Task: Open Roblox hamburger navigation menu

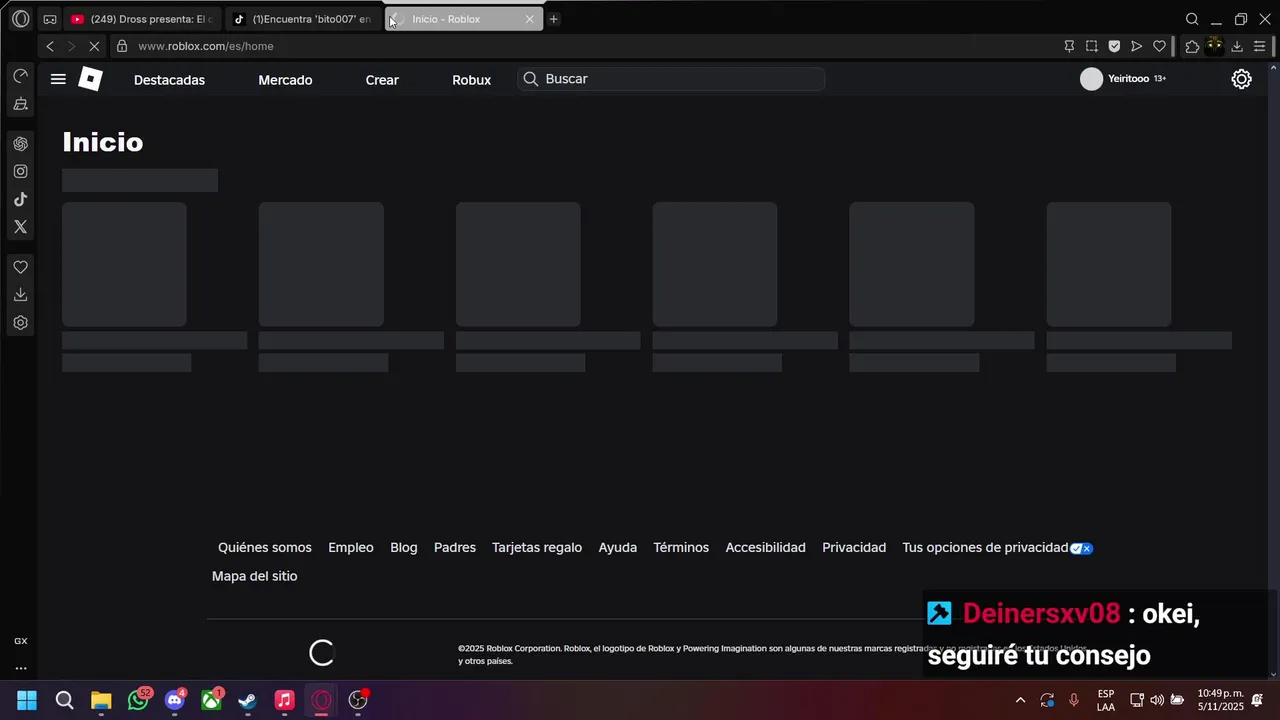Action: tap(58, 79)
